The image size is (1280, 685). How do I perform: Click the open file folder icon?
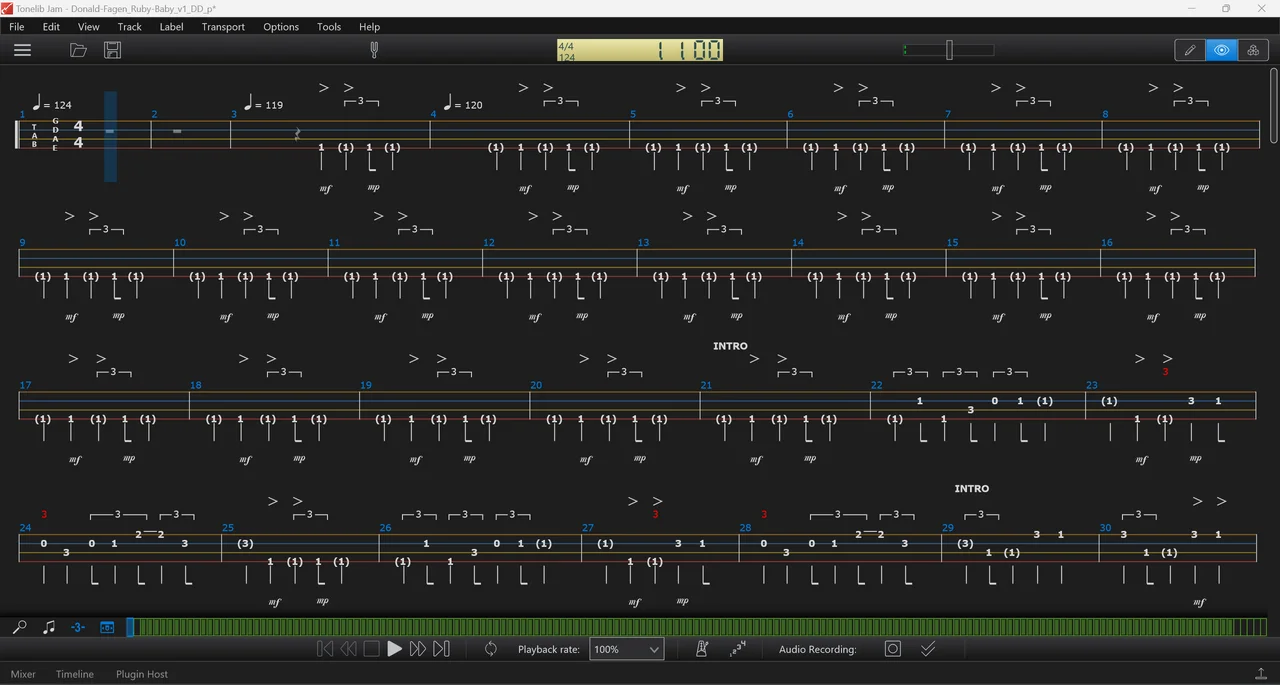click(78, 50)
